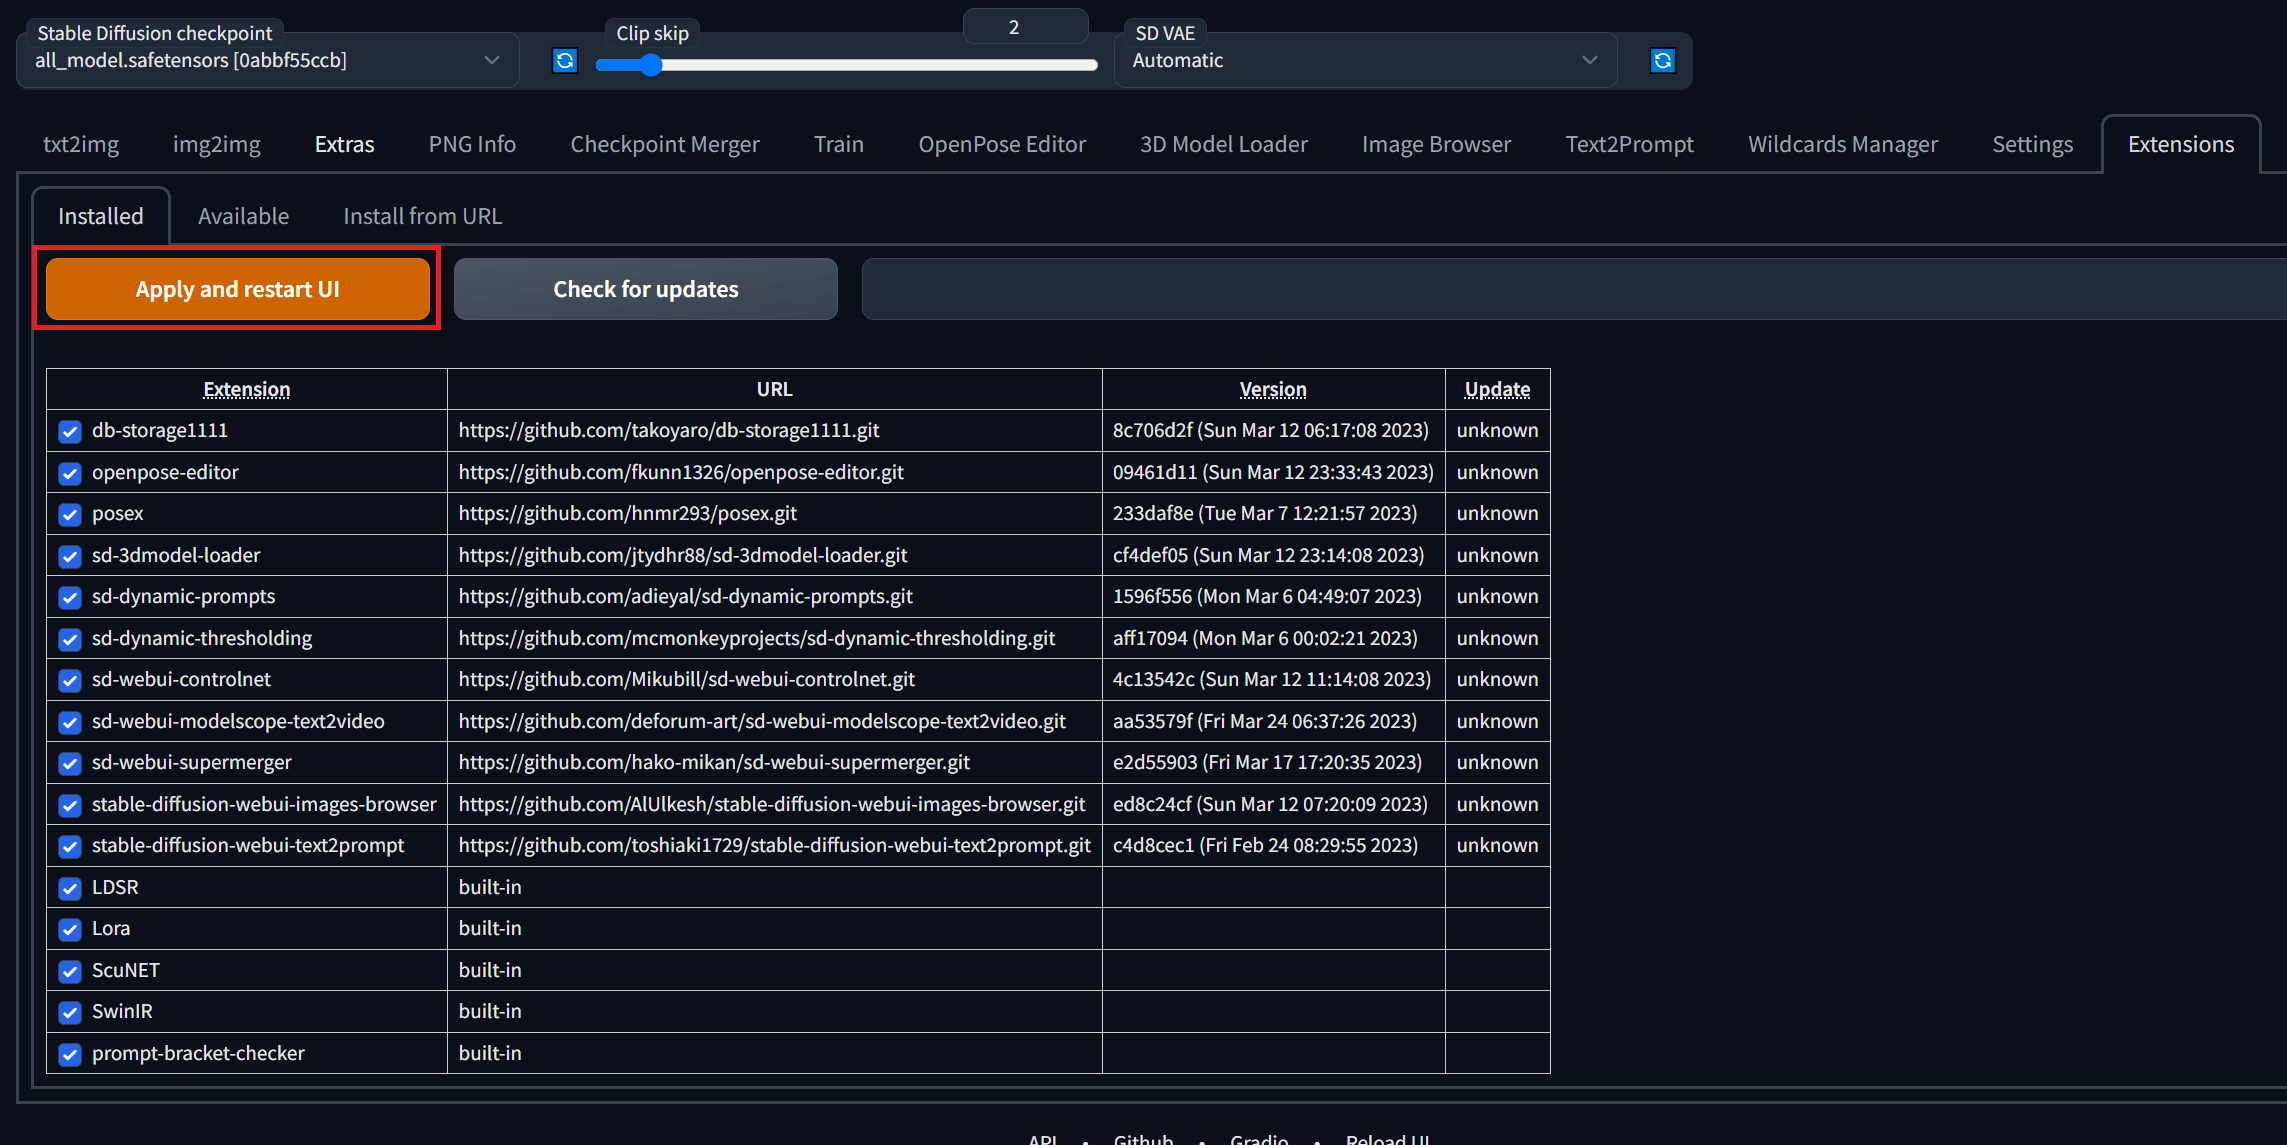Screen dimensions: 2287x1145
Task: Click the refresh checkpoint list icon
Action: [564, 60]
